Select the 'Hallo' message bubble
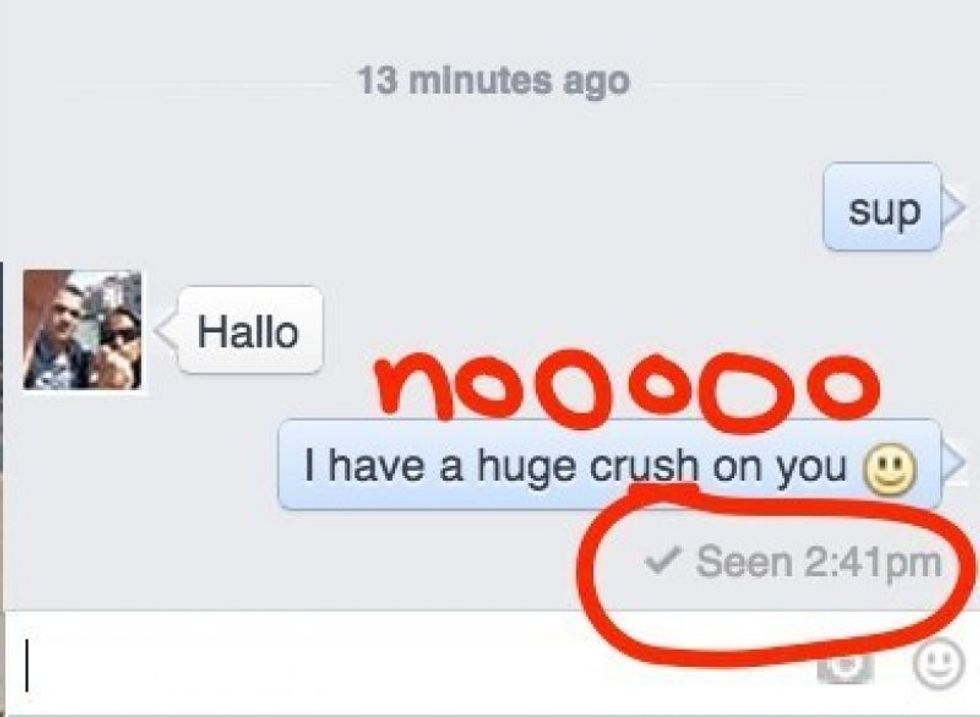Screen dimensions: 980x717 251,330
